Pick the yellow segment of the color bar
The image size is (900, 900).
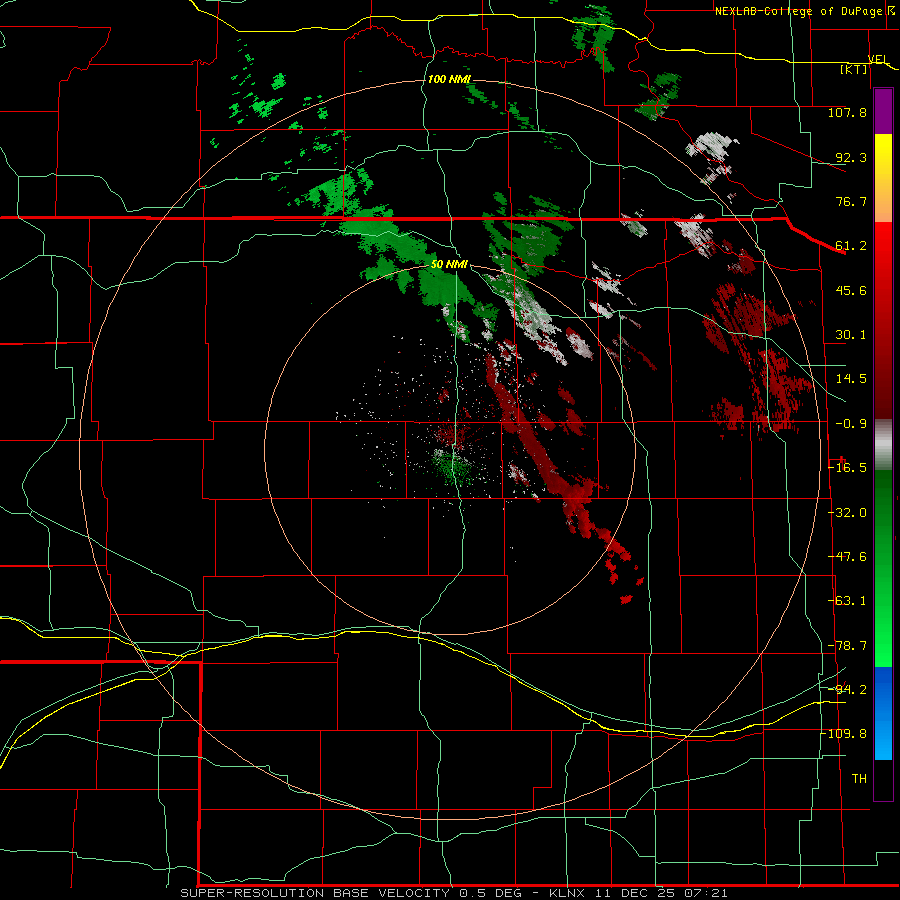click(x=883, y=178)
